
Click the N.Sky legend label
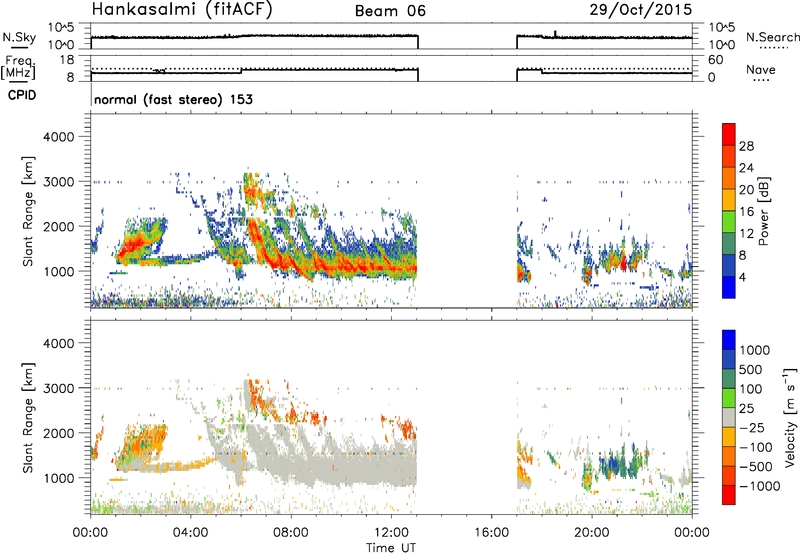[x=19, y=37]
